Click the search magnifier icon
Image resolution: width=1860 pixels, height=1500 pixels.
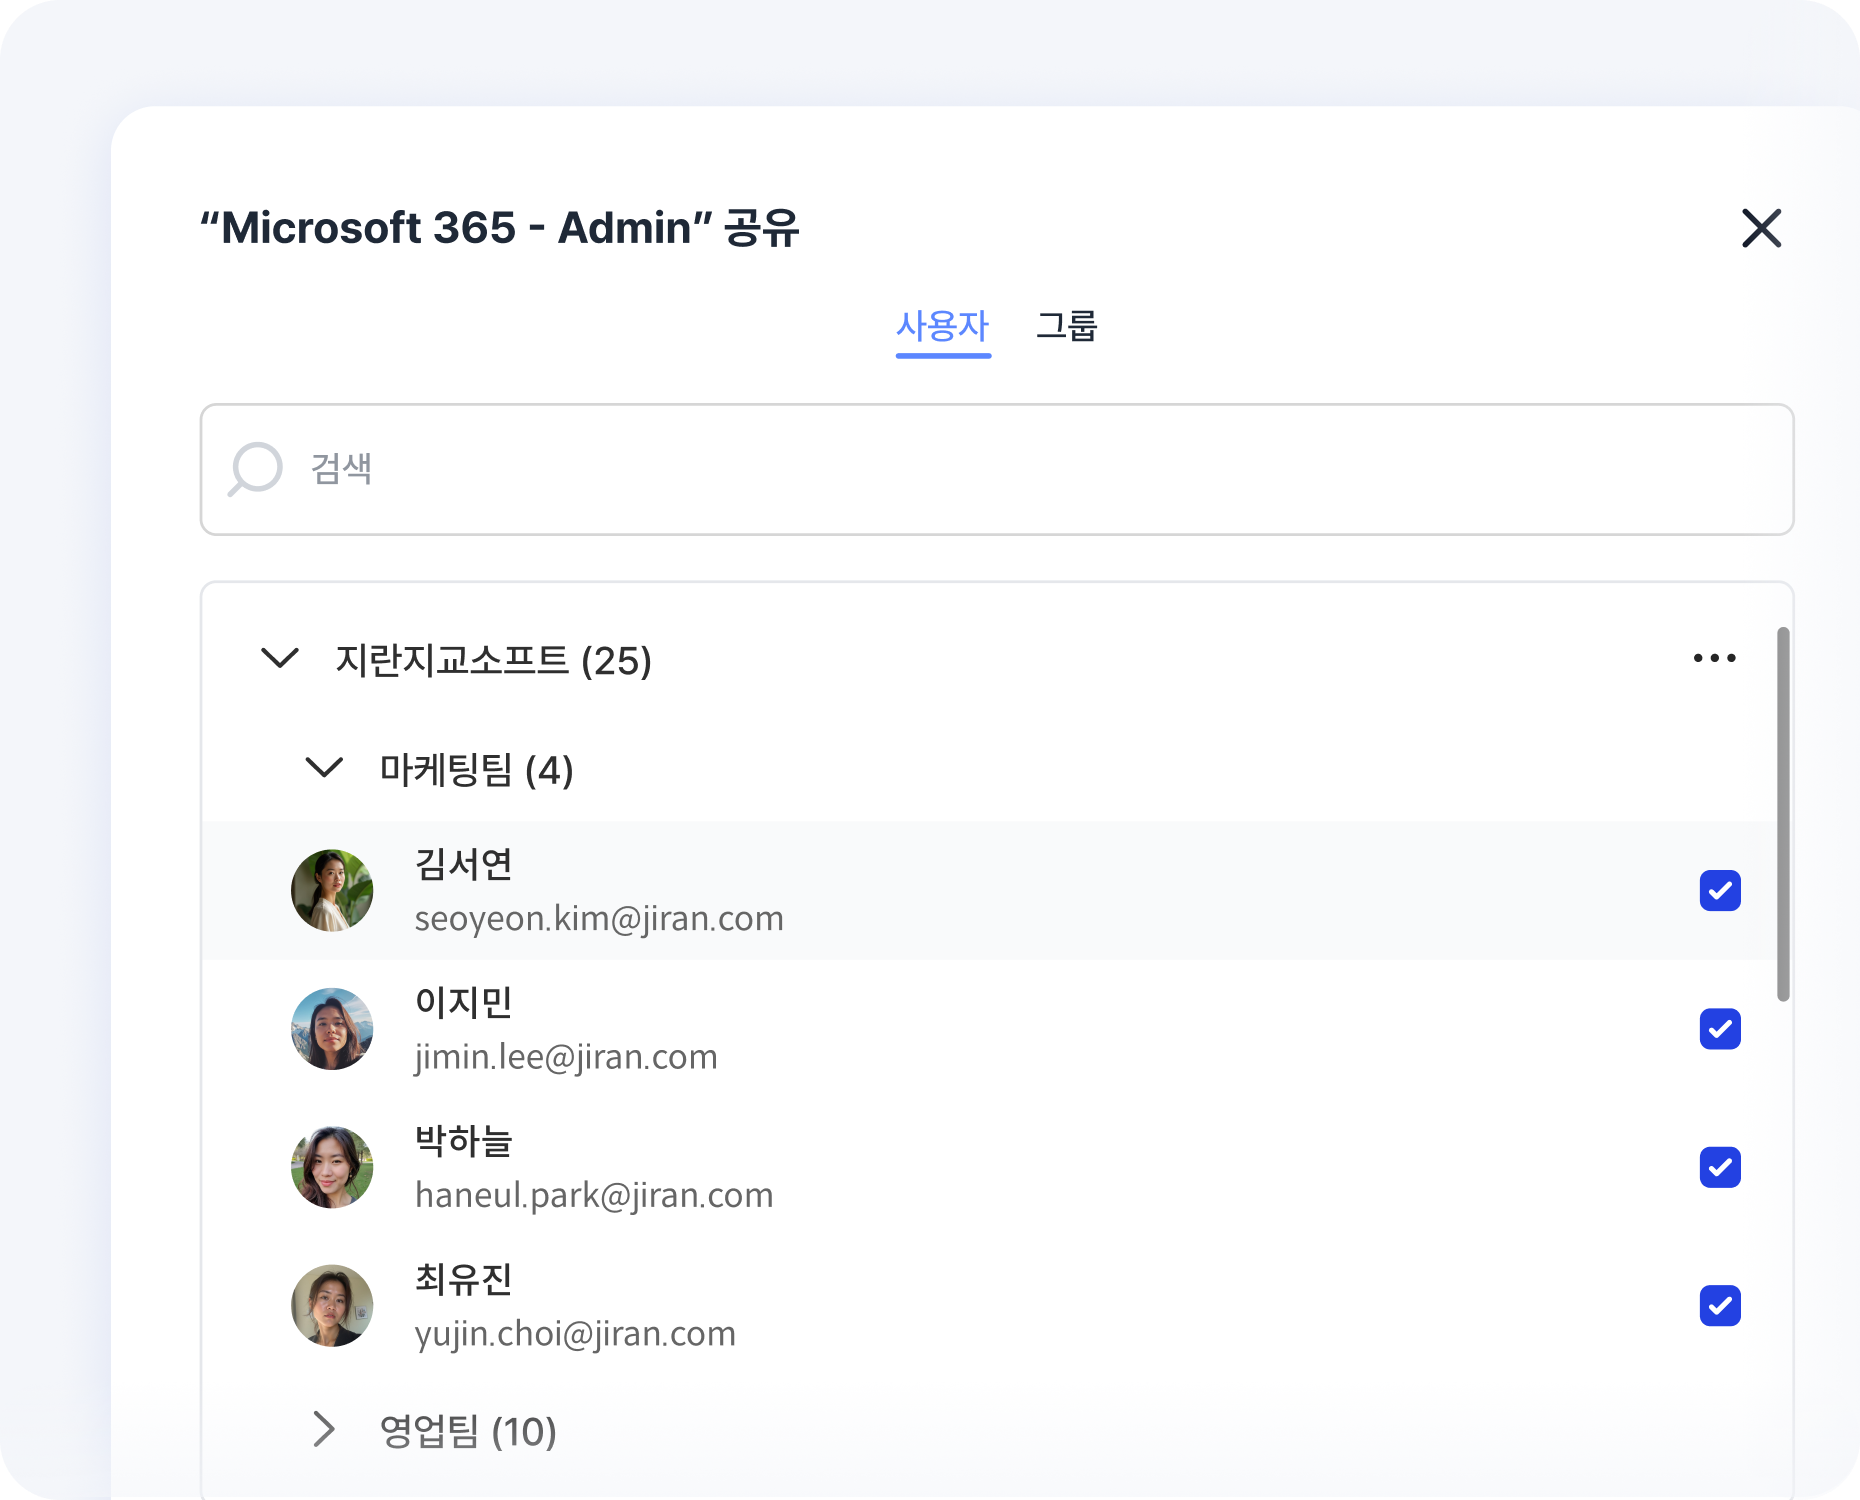click(x=255, y=469)
